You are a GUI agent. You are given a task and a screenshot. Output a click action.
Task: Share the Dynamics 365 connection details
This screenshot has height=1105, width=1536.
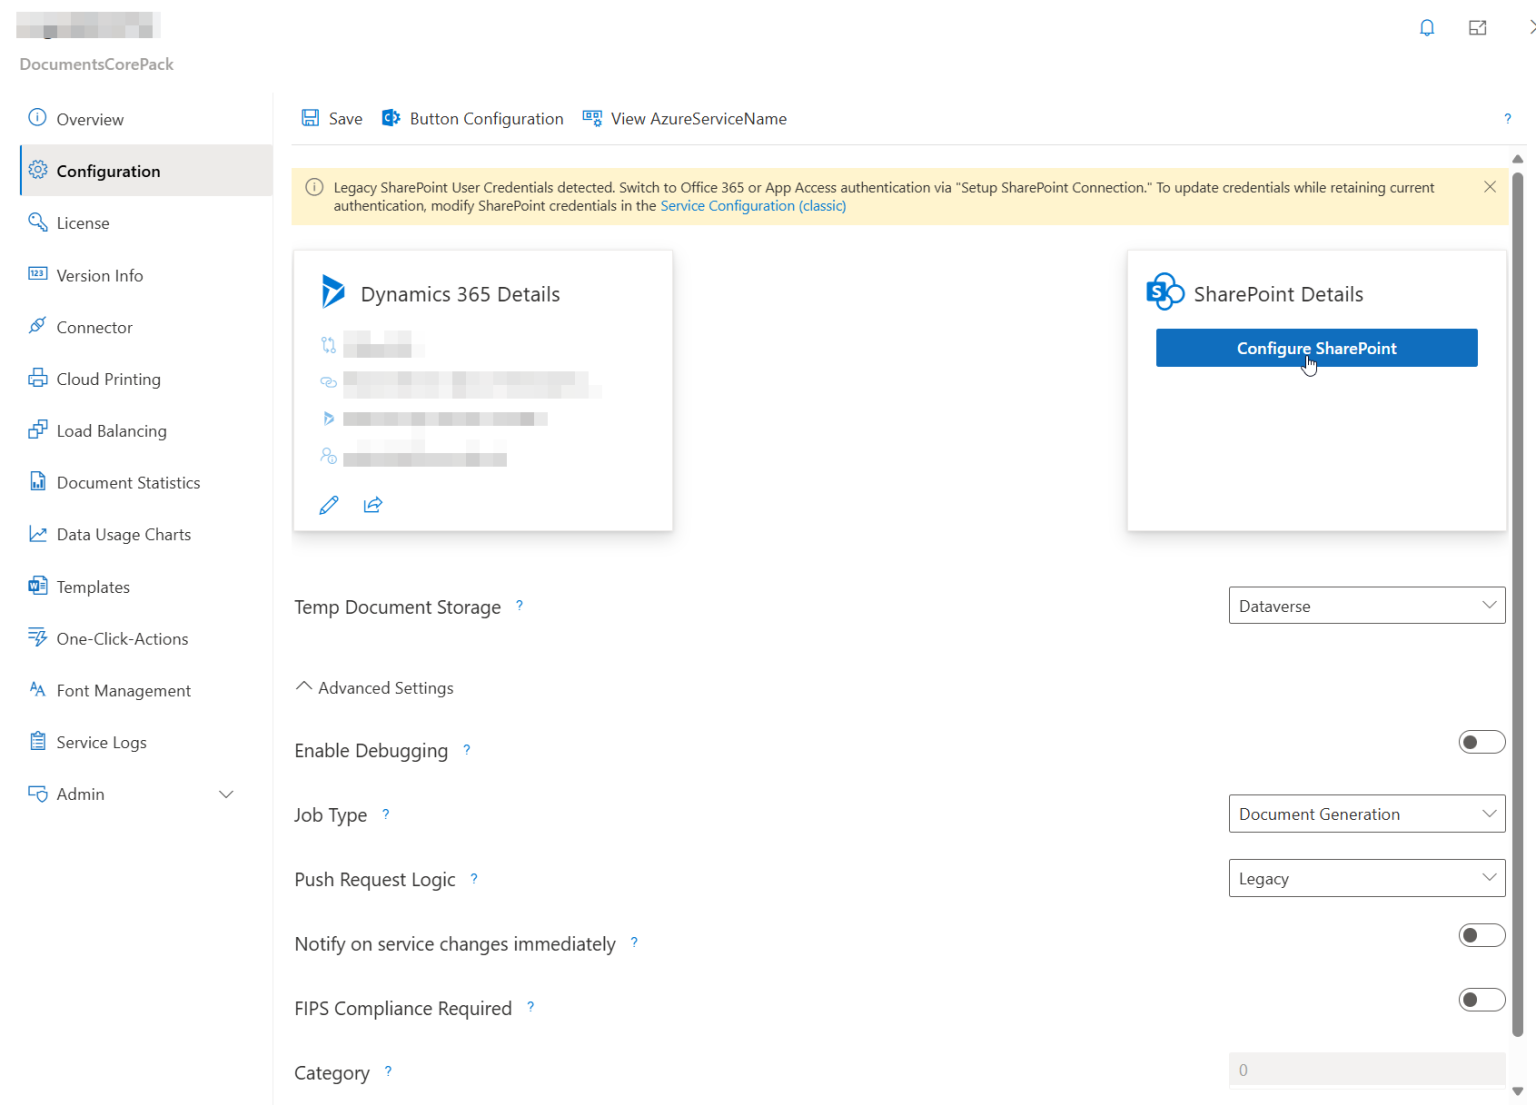[372, 505]
